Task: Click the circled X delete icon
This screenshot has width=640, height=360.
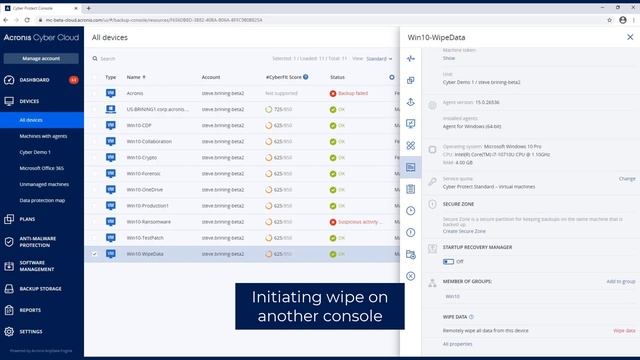Action: point(411,276)
